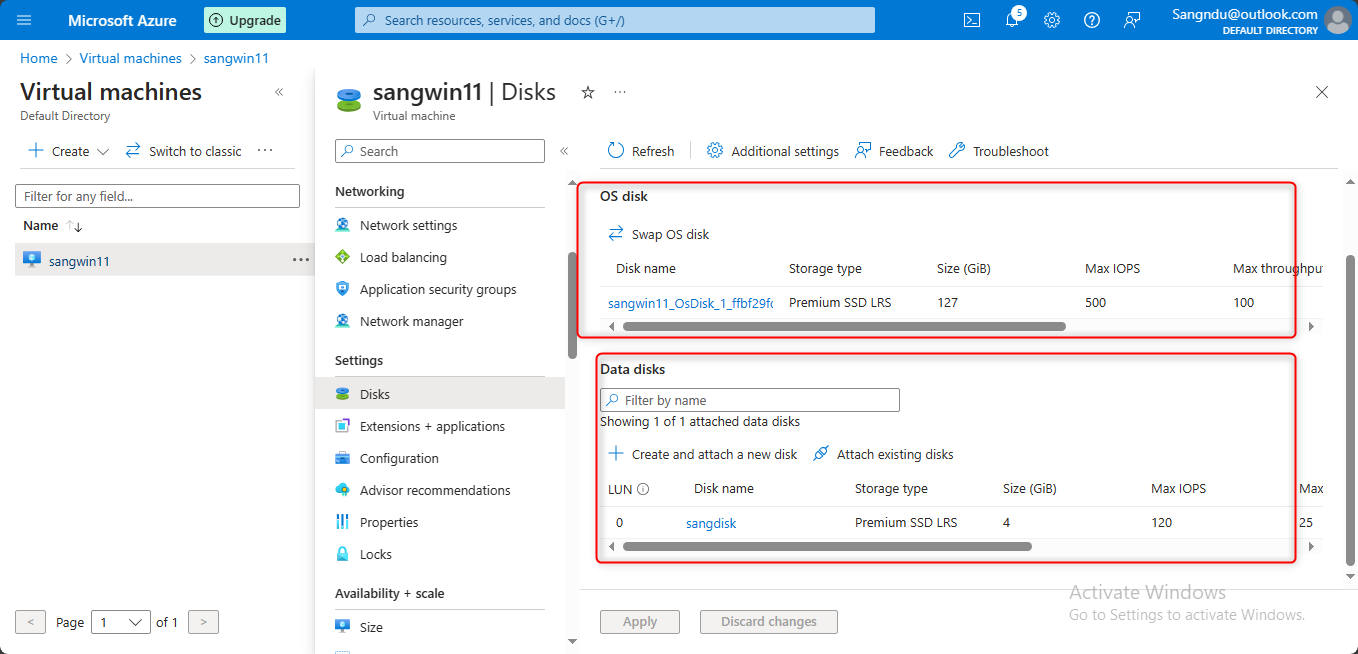Click the LUN info icon
Viewport: 1358px width, 654px height.
643,489
